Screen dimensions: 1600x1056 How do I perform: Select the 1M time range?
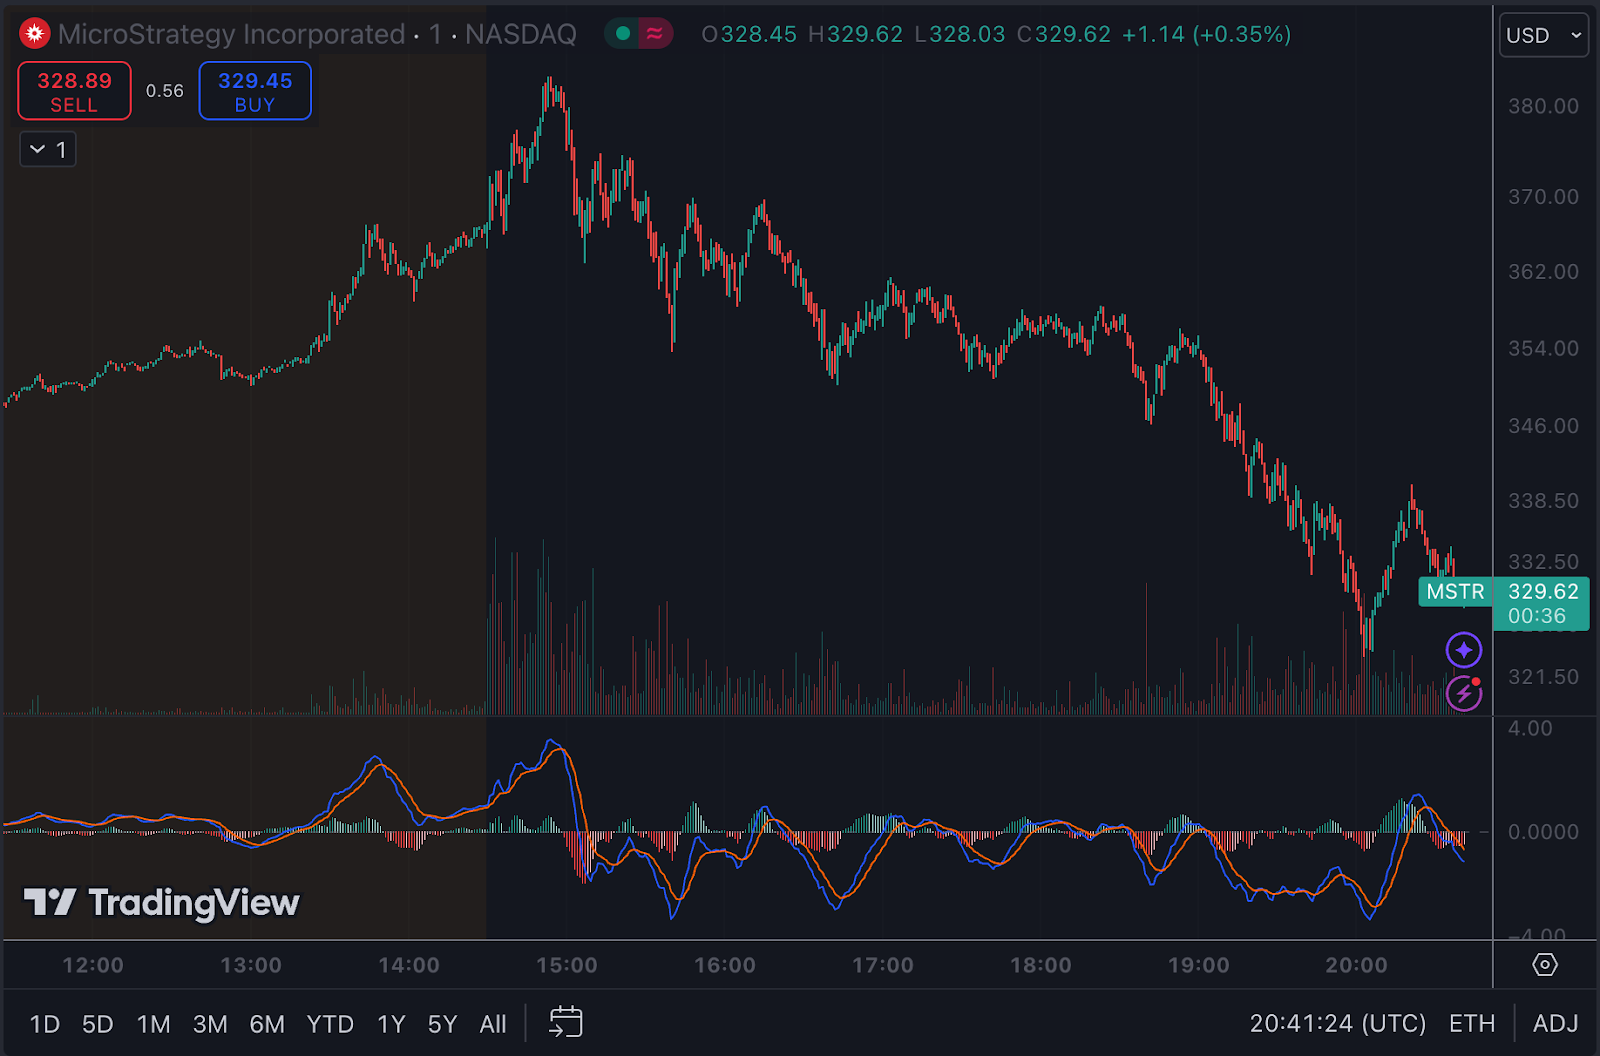(153, 1024)
